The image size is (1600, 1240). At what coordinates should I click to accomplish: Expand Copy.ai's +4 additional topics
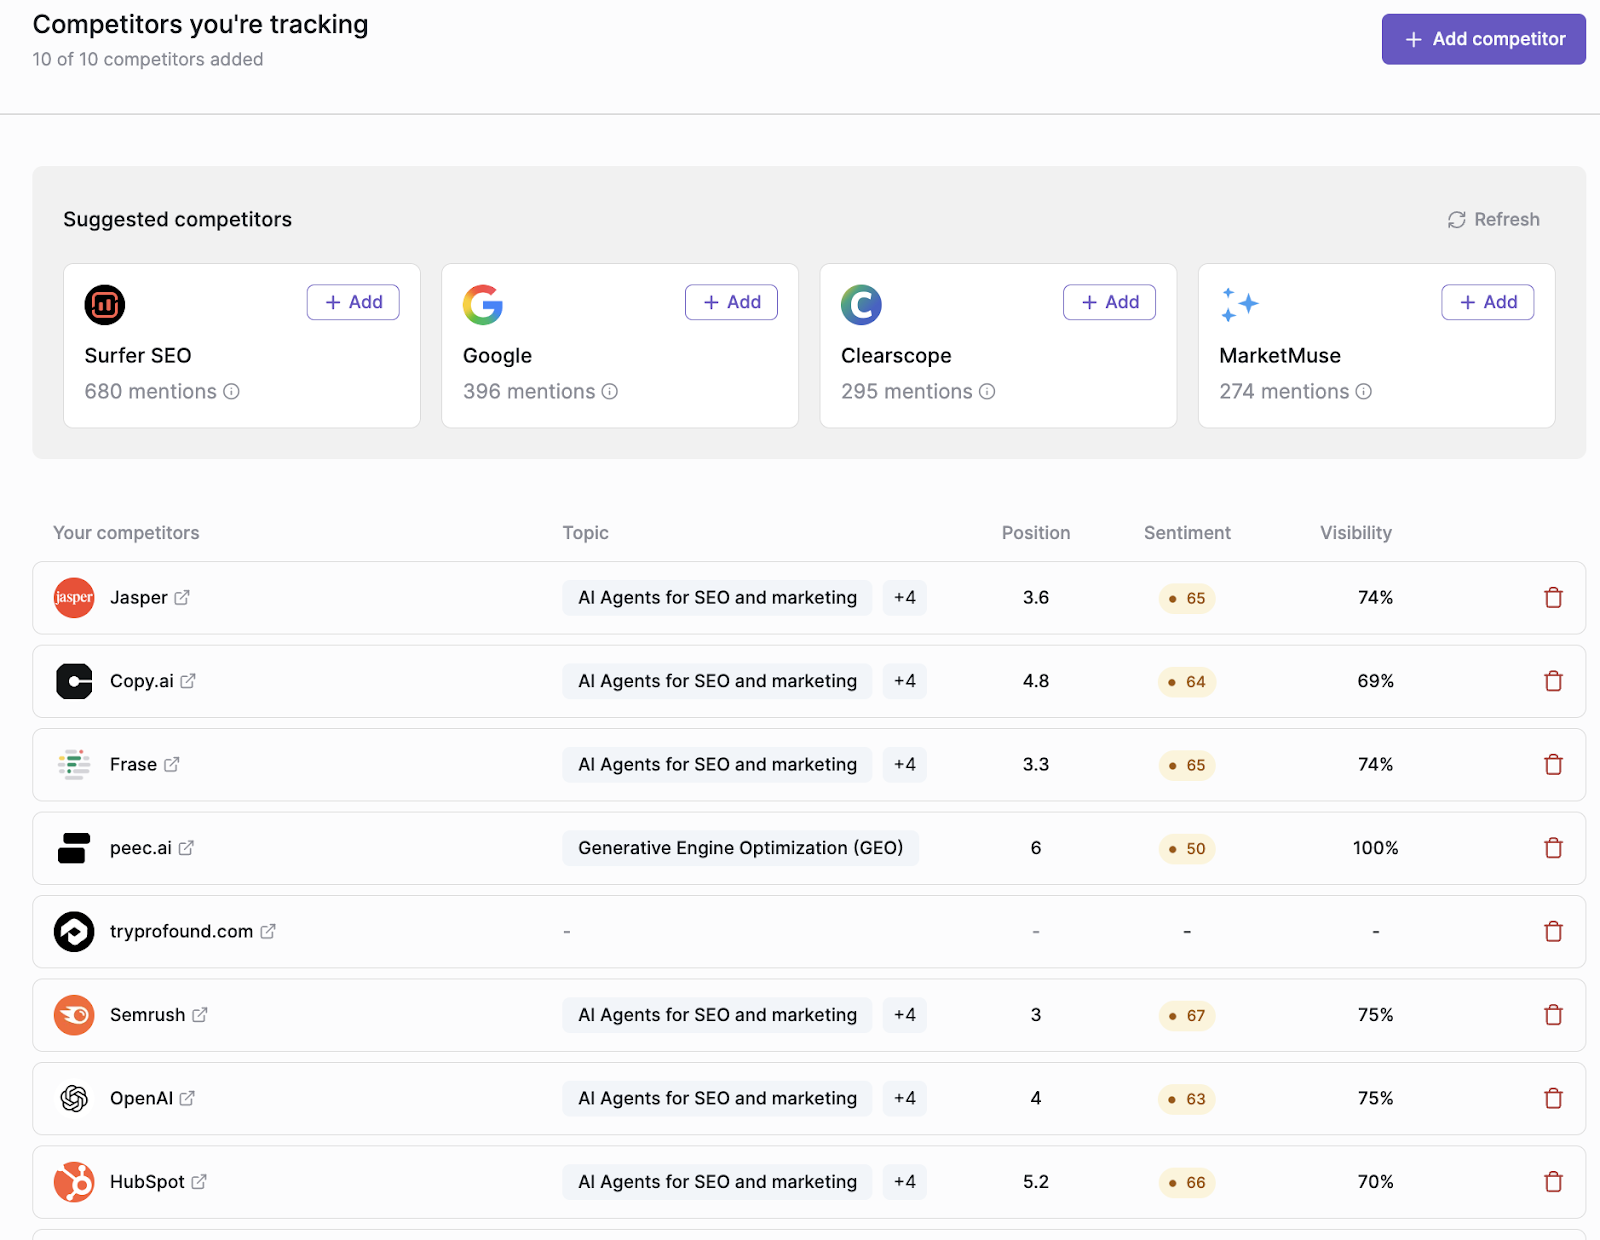tap(905, 681)
